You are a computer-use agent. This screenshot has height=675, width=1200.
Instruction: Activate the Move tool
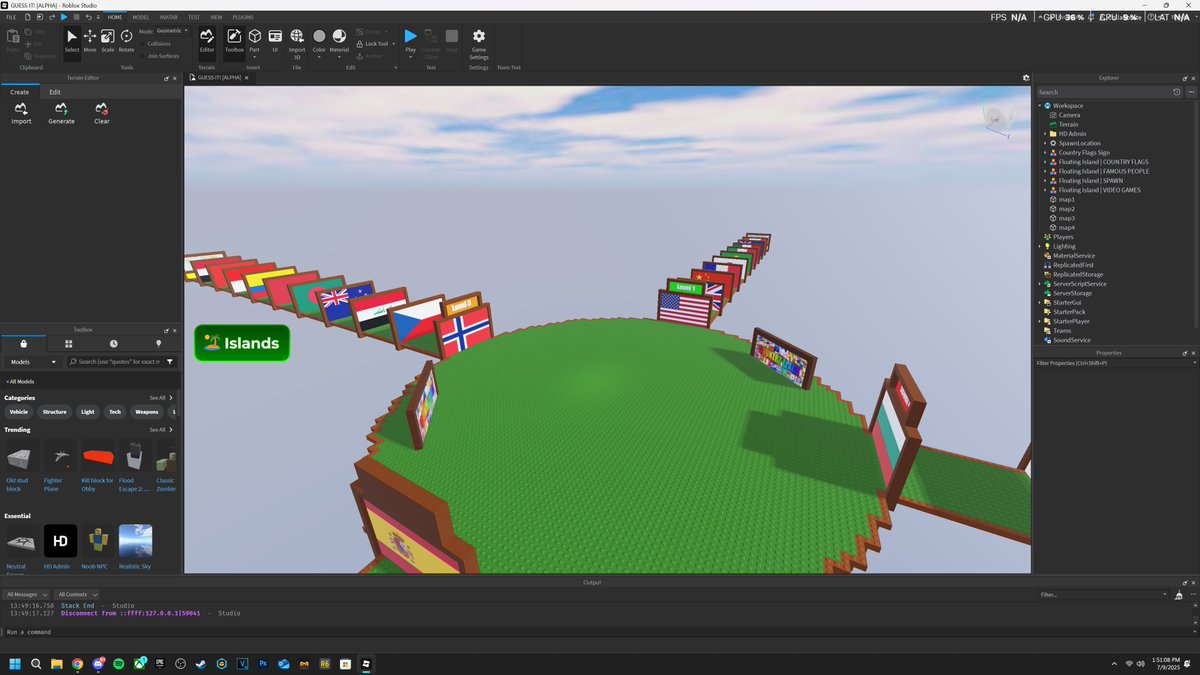pos(90,40)
